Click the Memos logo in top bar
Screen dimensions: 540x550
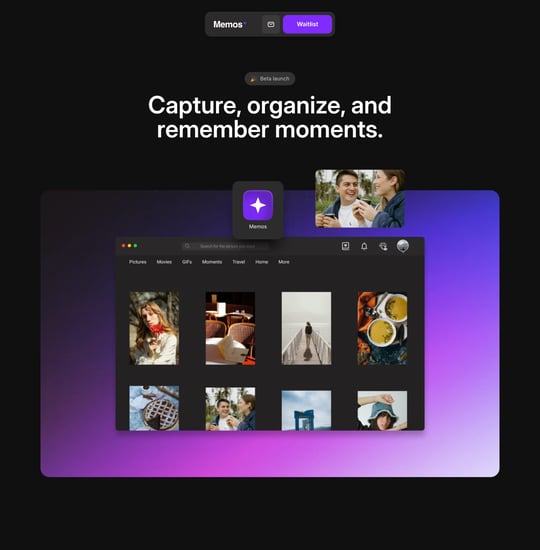point(229,25)
